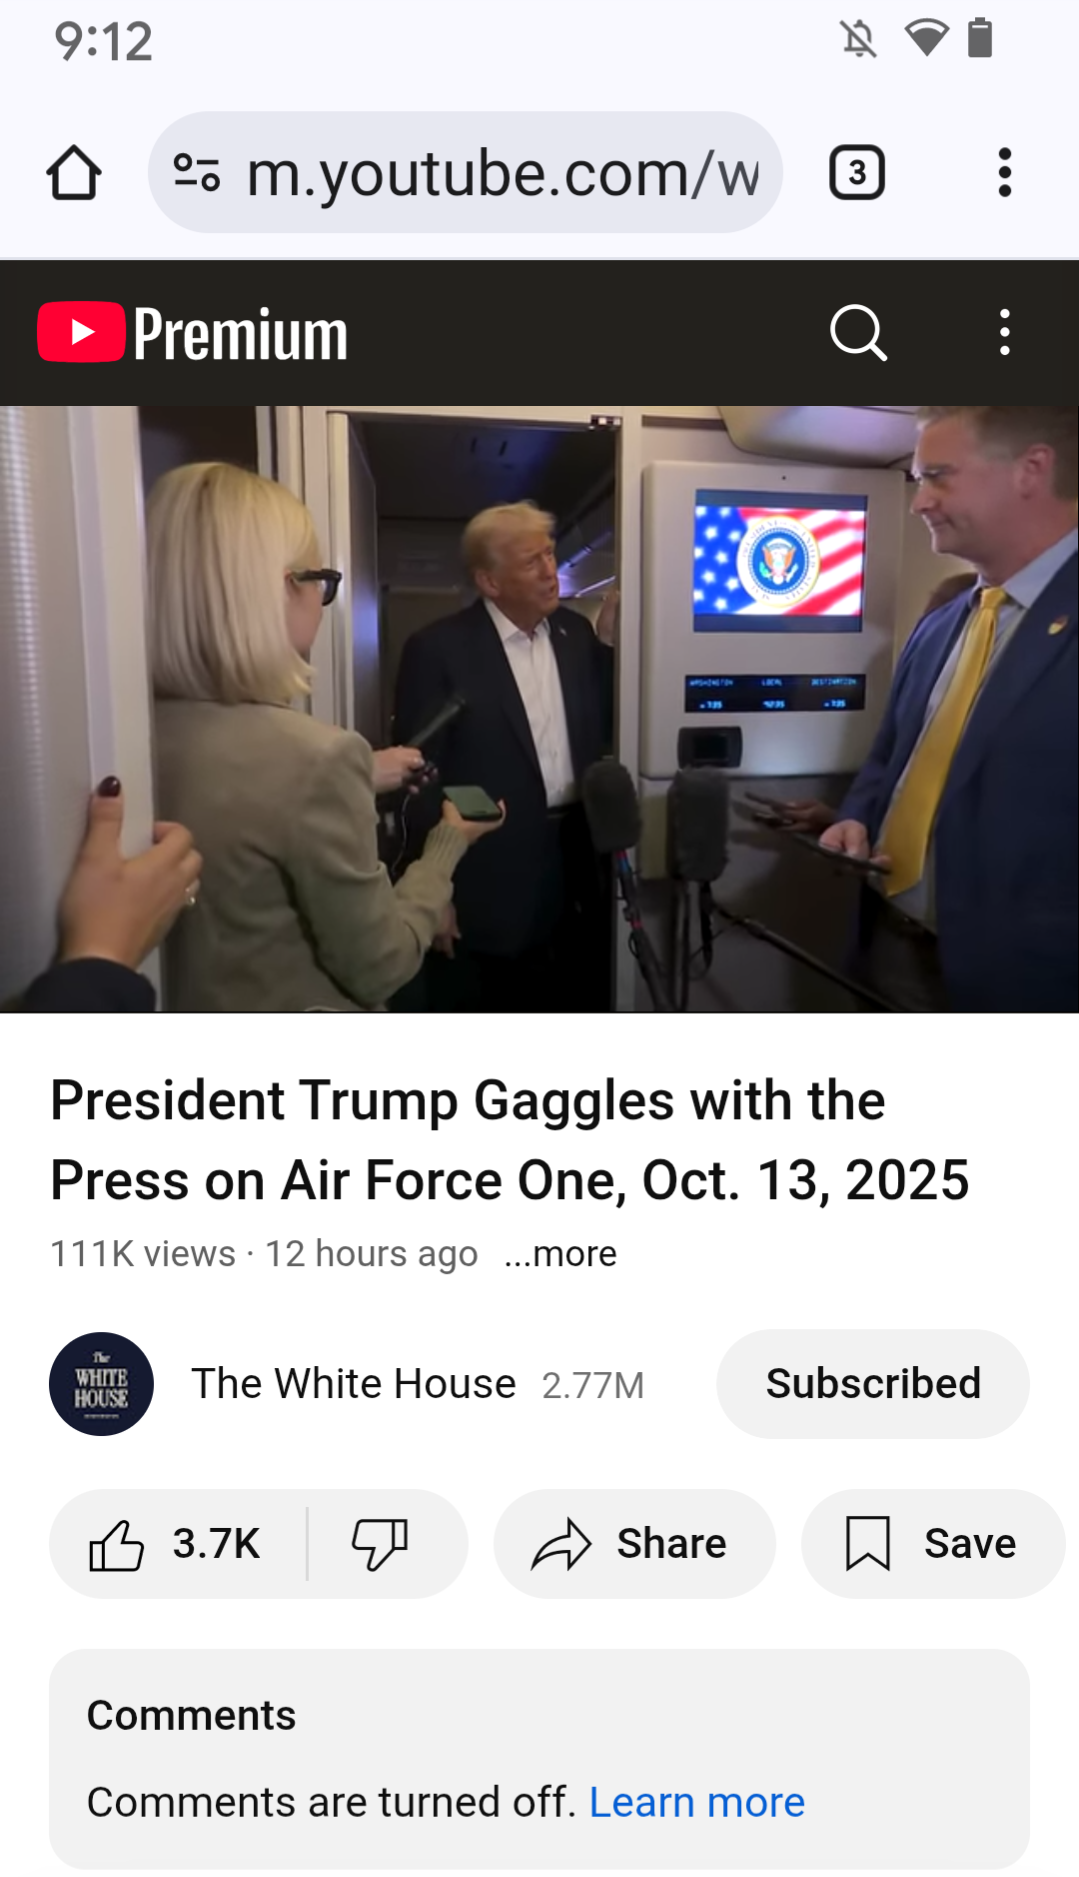Tap the browser home icon

[x=74, y=173]
